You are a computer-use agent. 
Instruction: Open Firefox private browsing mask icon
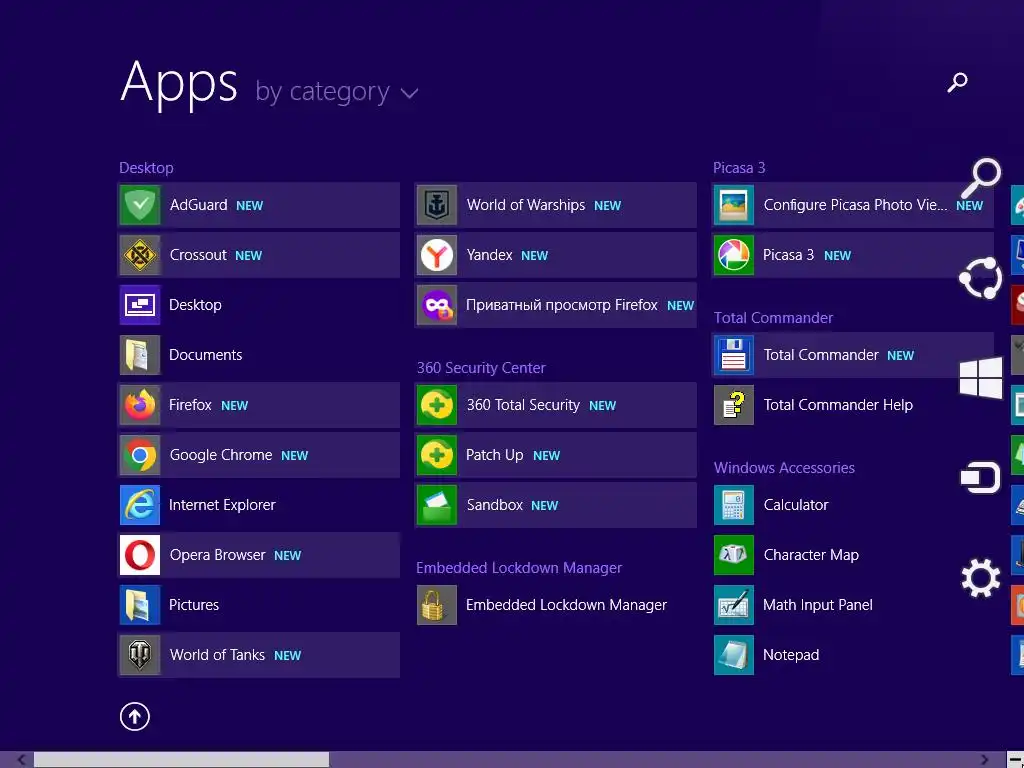(x=437, y=305)
